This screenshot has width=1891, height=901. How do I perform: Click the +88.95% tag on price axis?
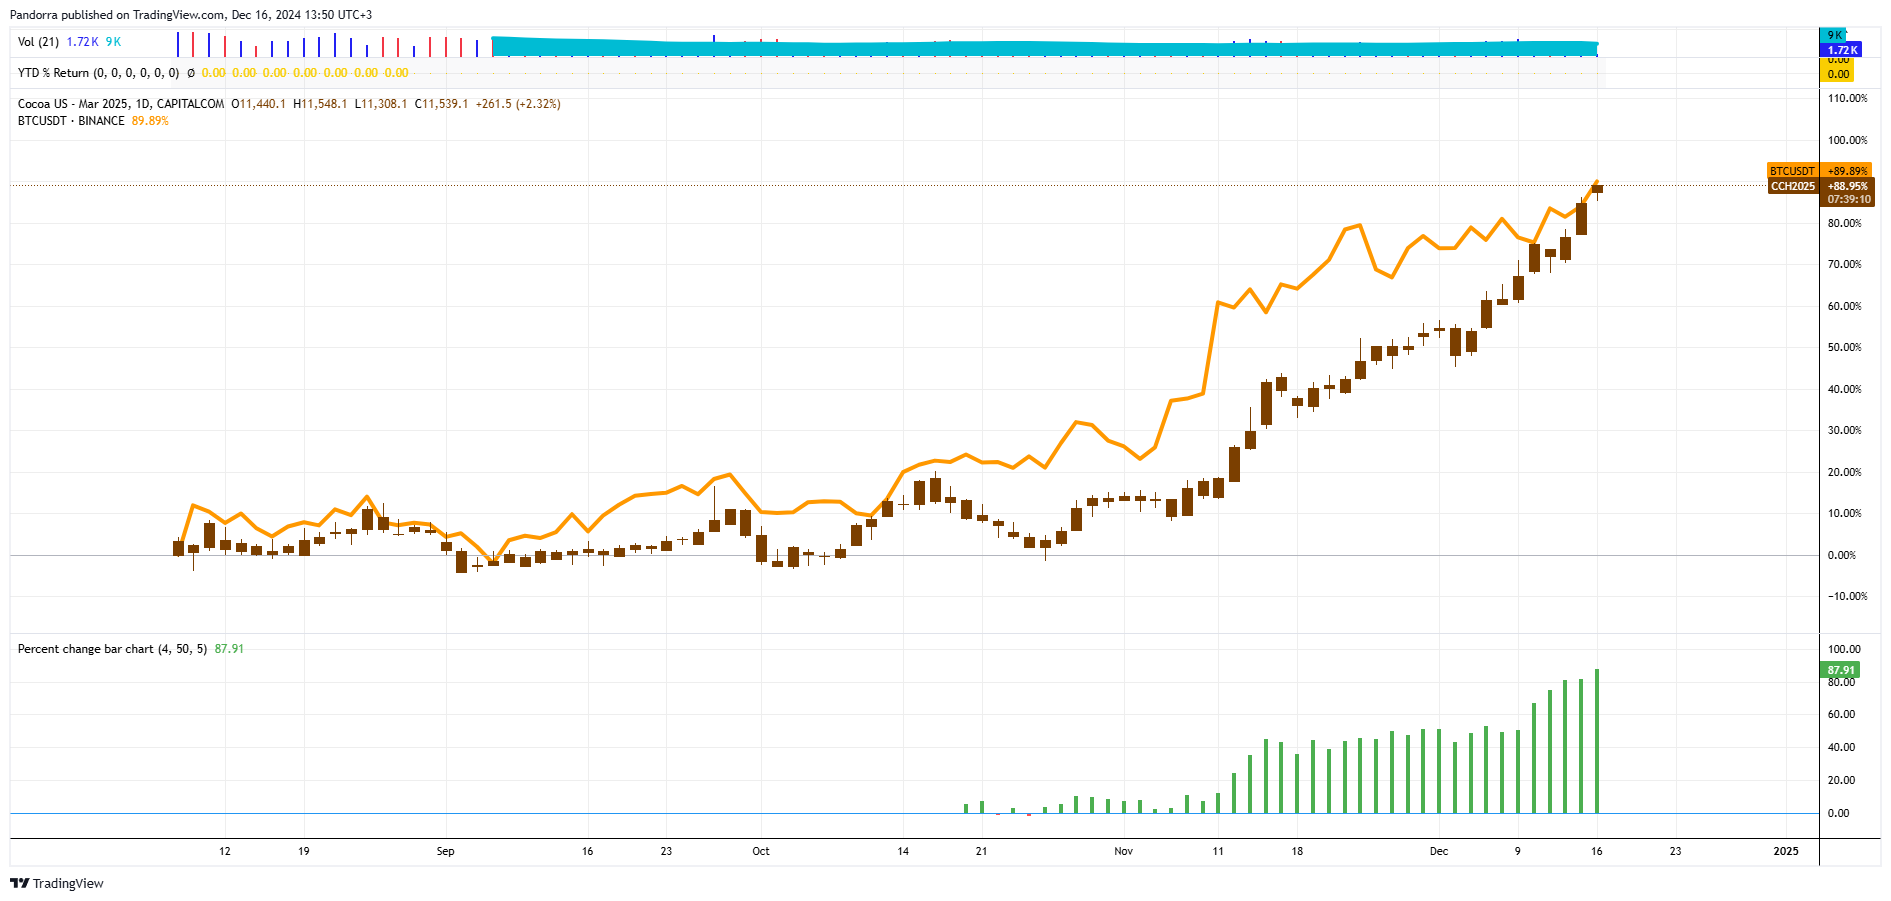1846,186
